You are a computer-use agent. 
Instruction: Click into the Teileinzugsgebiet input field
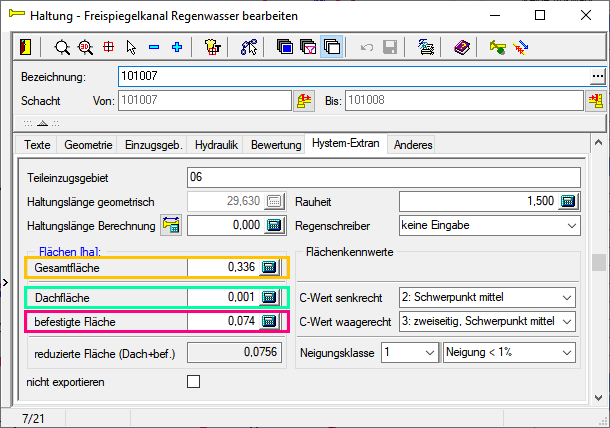[x=382, y=176]
